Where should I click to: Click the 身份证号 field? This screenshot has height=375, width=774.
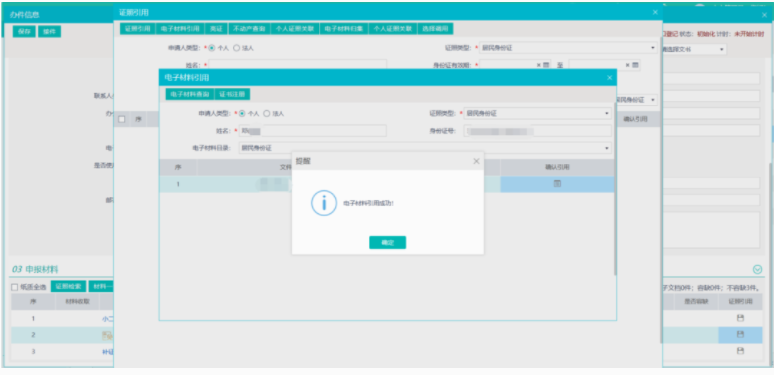(537, 131)
